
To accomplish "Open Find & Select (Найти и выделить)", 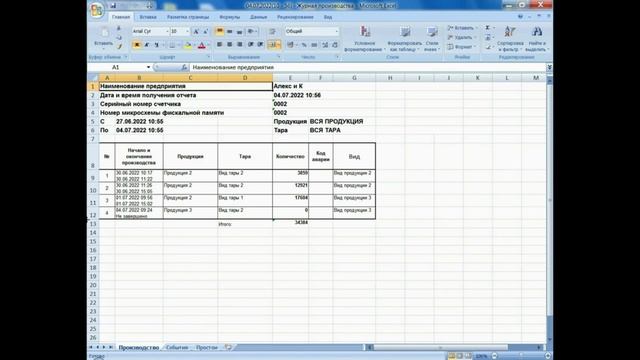I will (537, 39).
